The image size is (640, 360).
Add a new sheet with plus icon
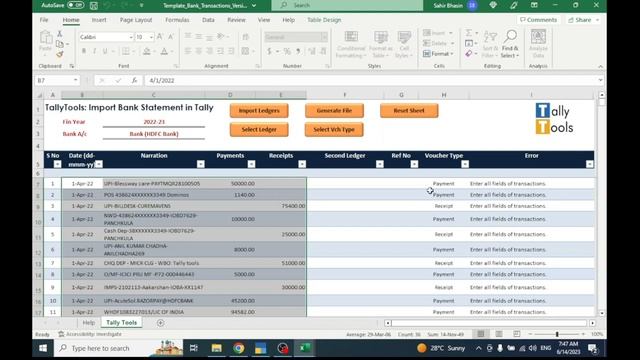coord(160,323)
